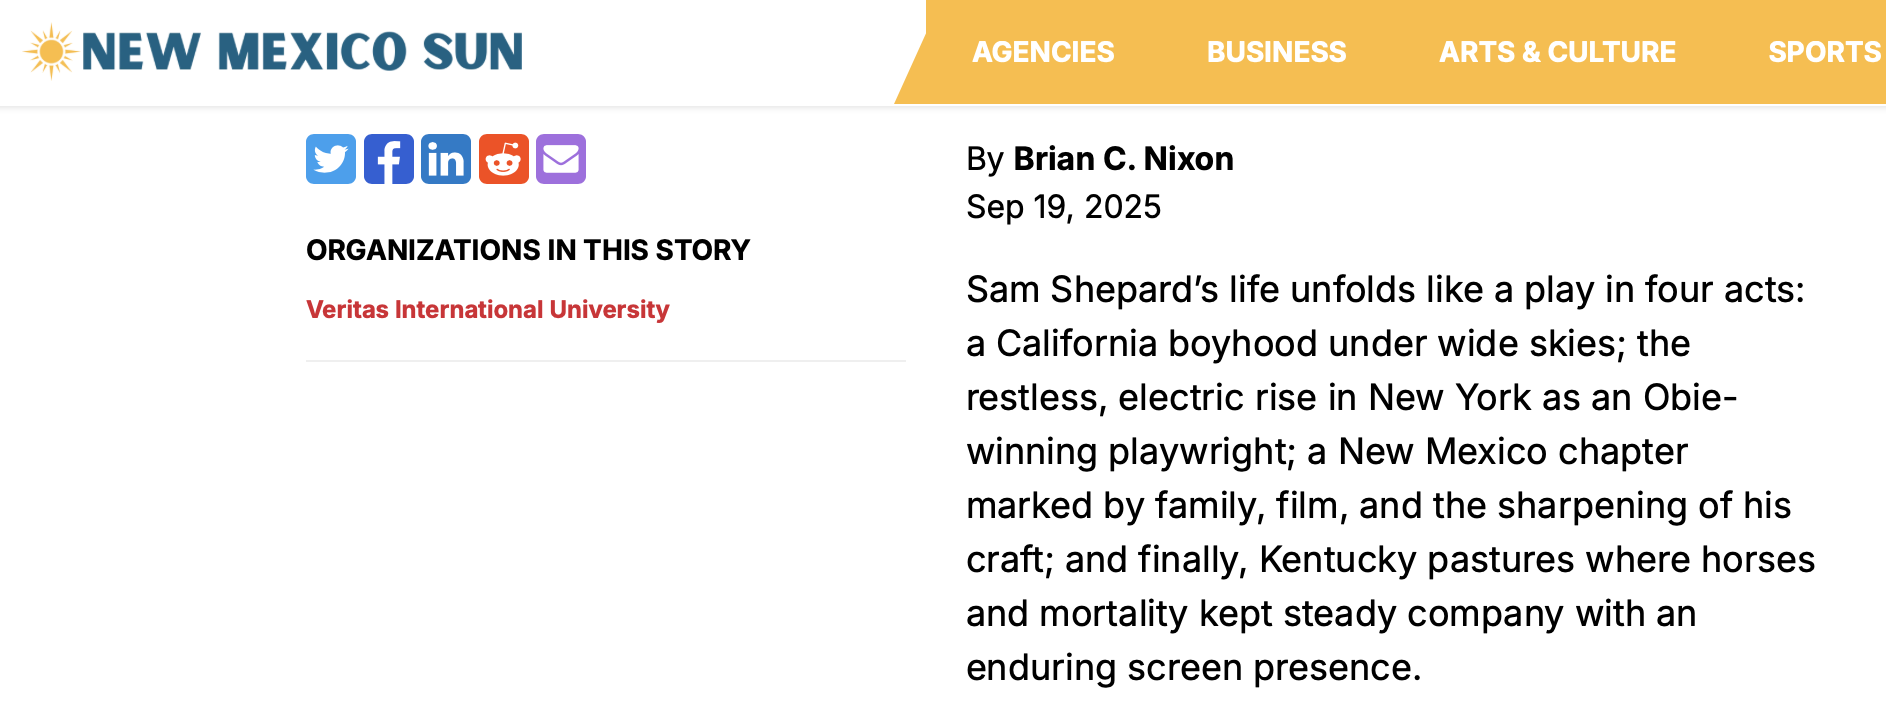Click the Organizations in This Story heading

point(528,250)
